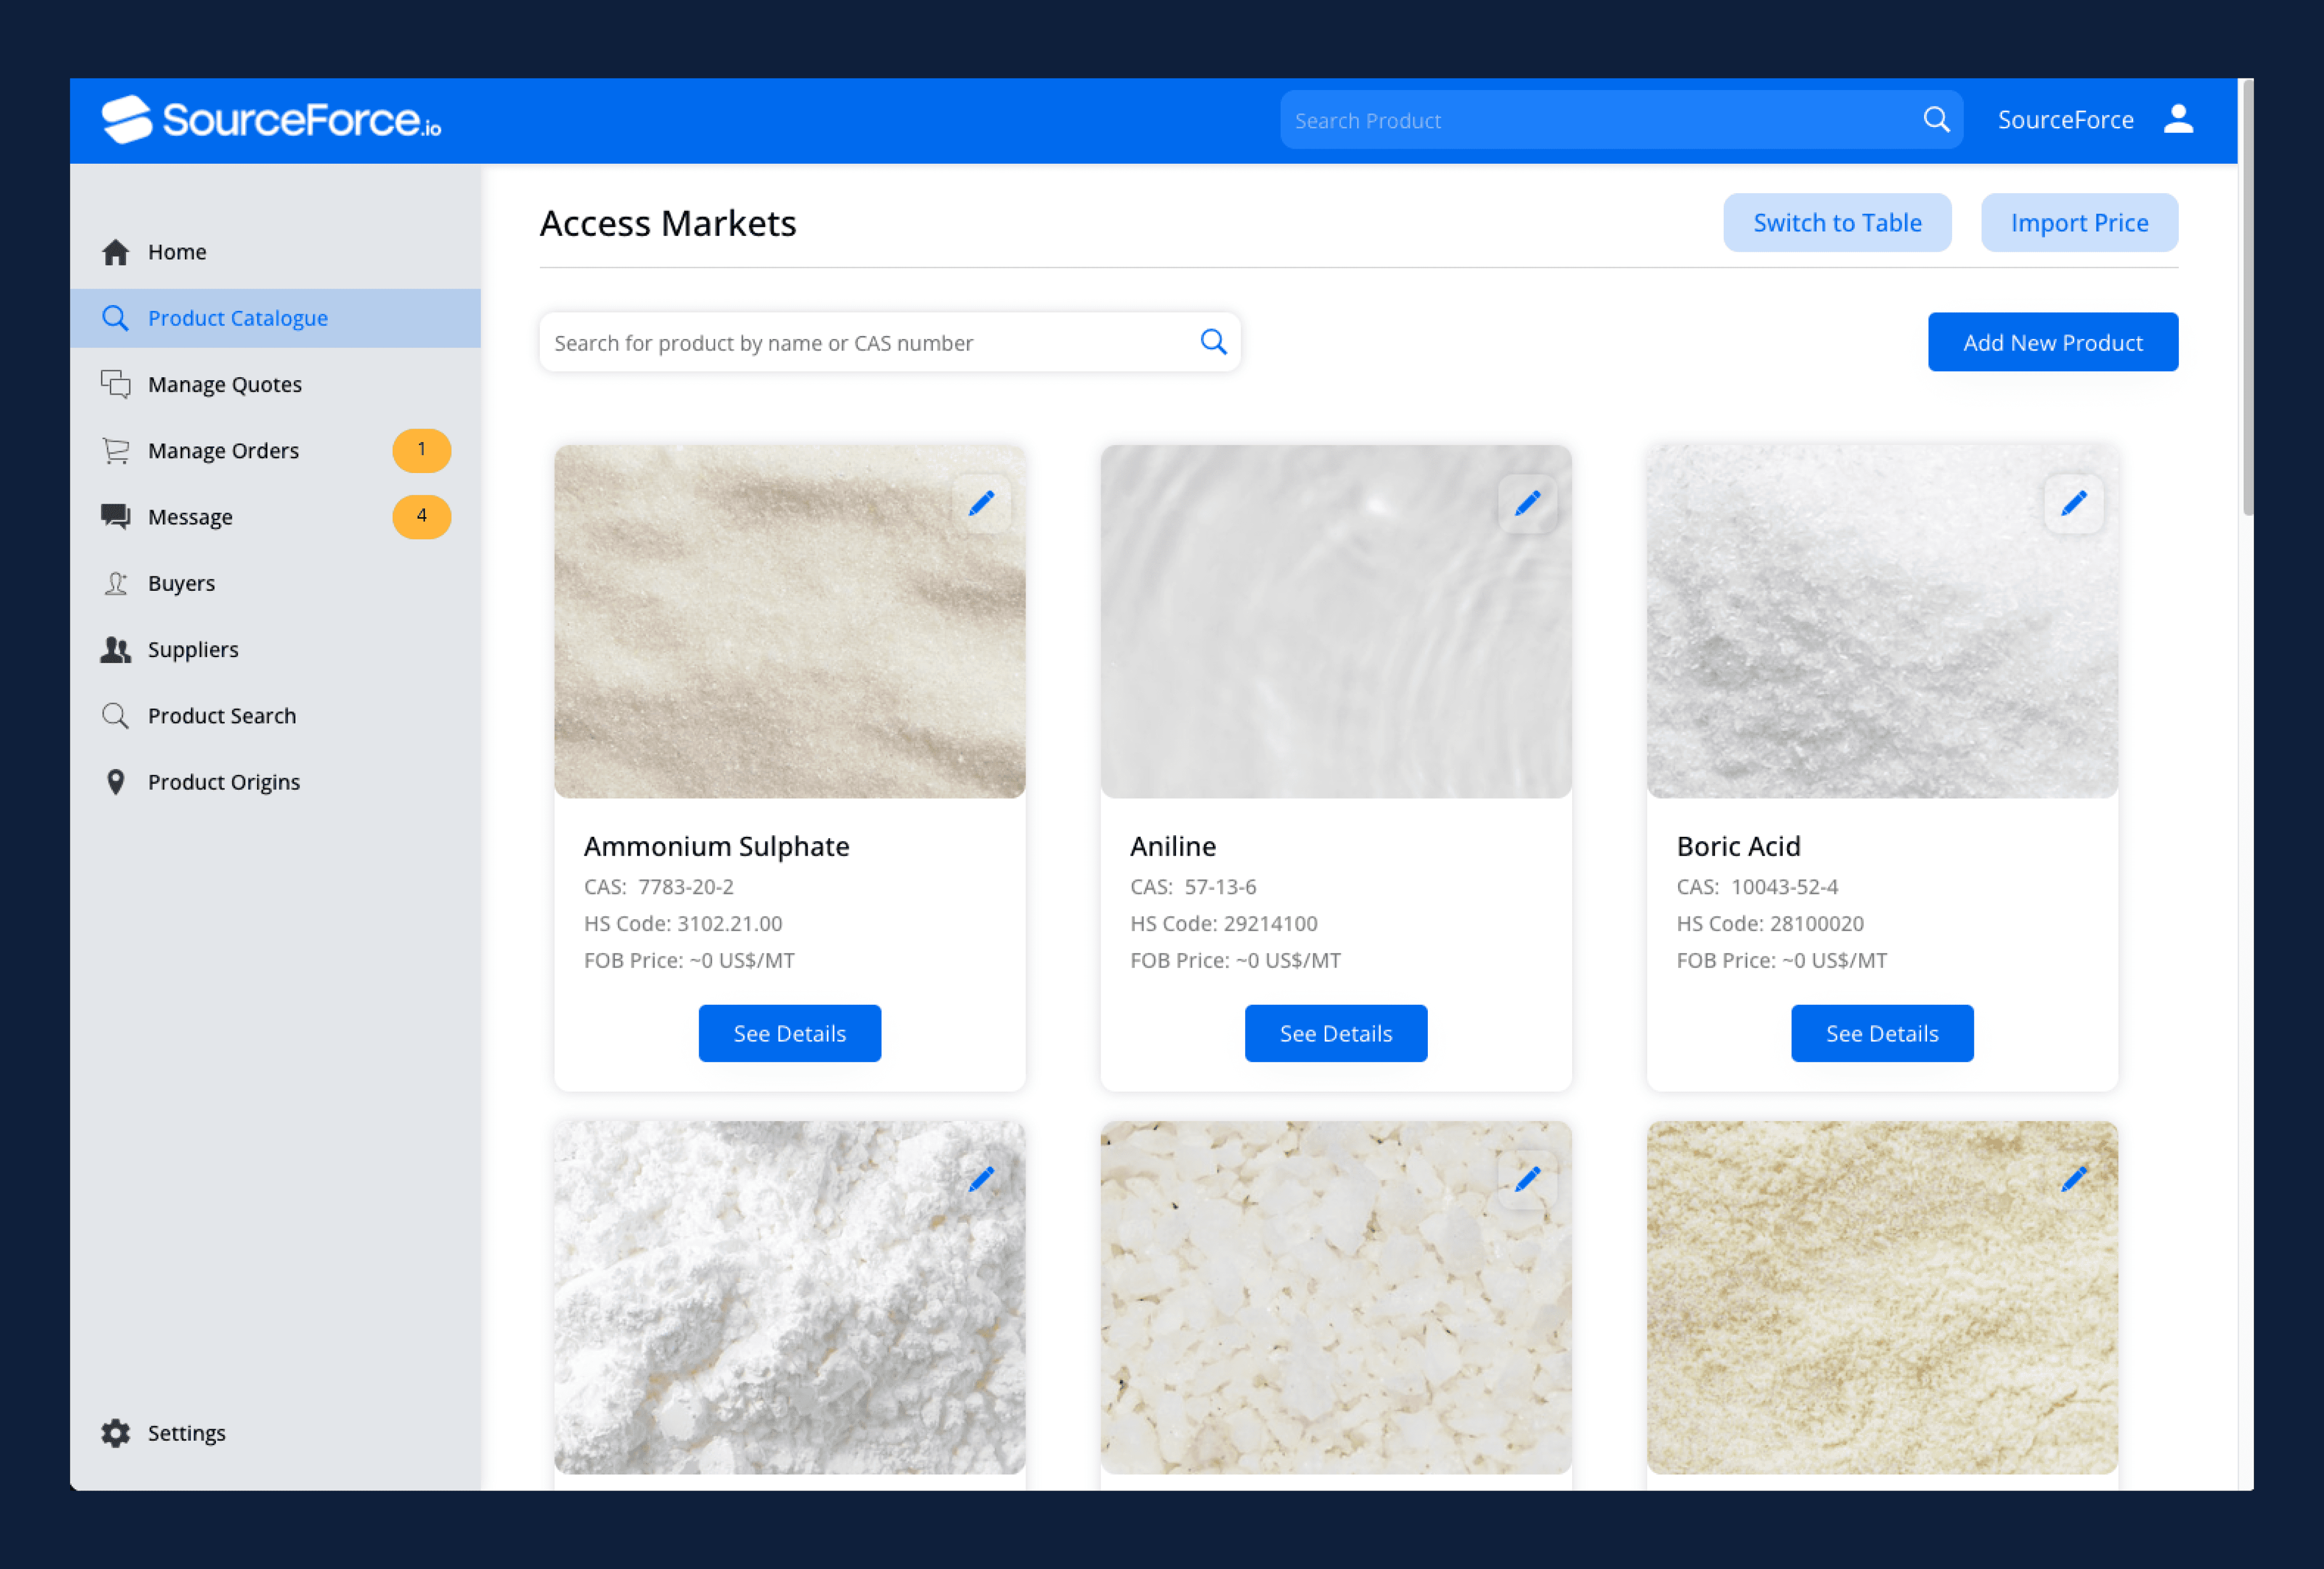Click Switch to Table button
This screenshot has height=1569, width=2324.
[x=1836, y=223]
